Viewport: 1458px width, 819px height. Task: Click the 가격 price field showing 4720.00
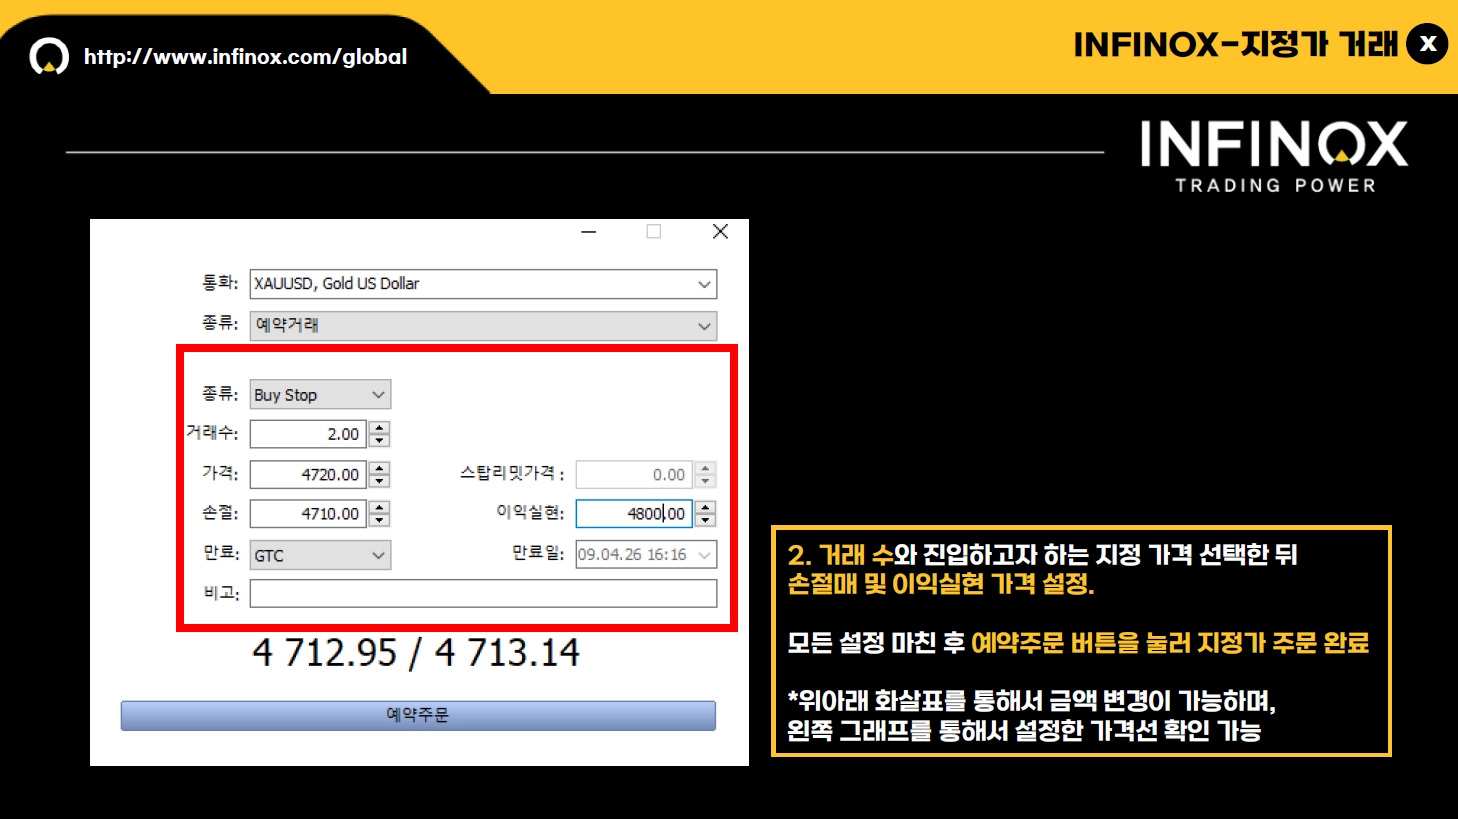(308, 474)
